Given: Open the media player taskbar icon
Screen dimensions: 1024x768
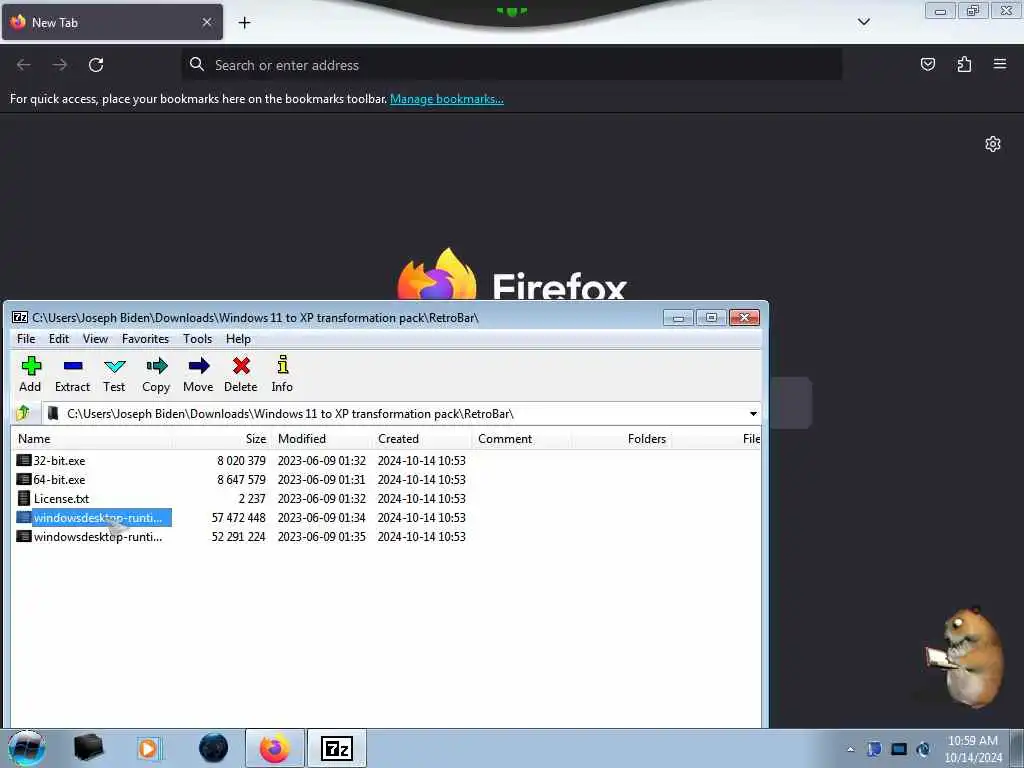Looking at the screenshot, I should [x=149, y=748].
